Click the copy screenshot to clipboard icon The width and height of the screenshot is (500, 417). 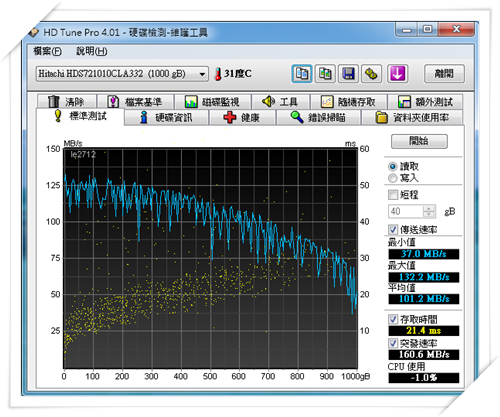[x=325, y=74]
